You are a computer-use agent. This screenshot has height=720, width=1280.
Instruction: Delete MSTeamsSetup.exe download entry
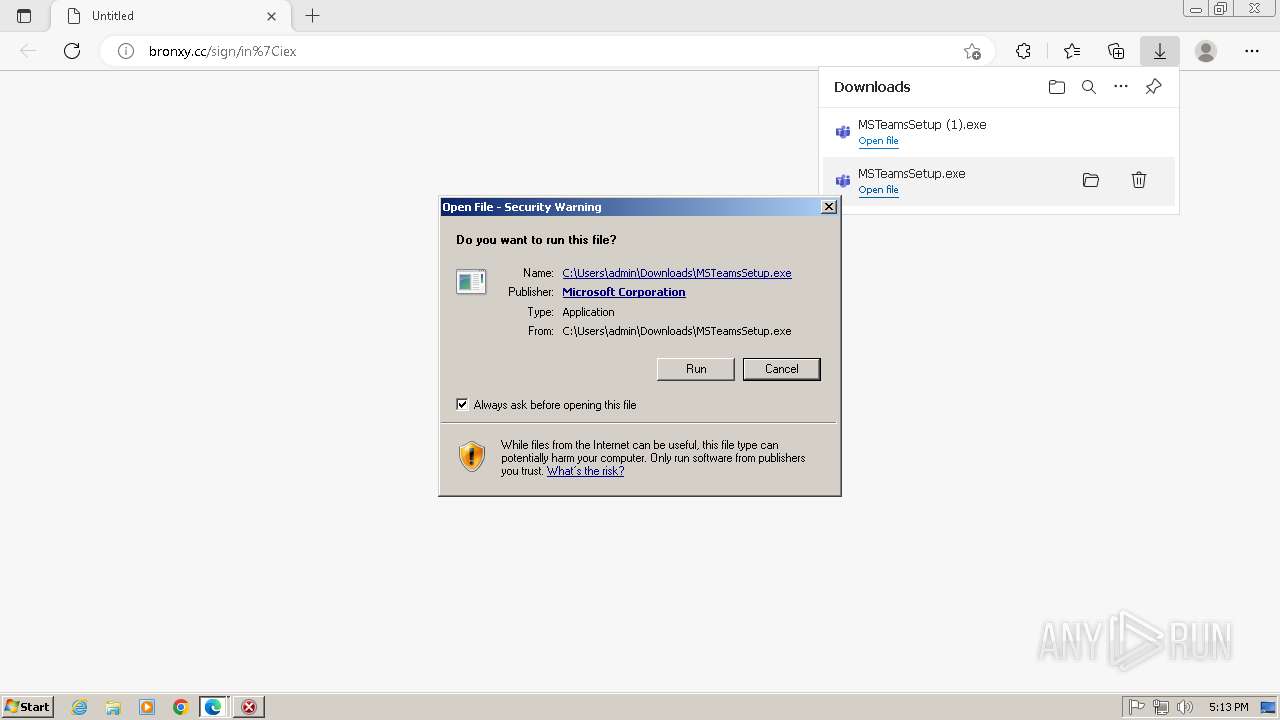[x=1139, y=180]
